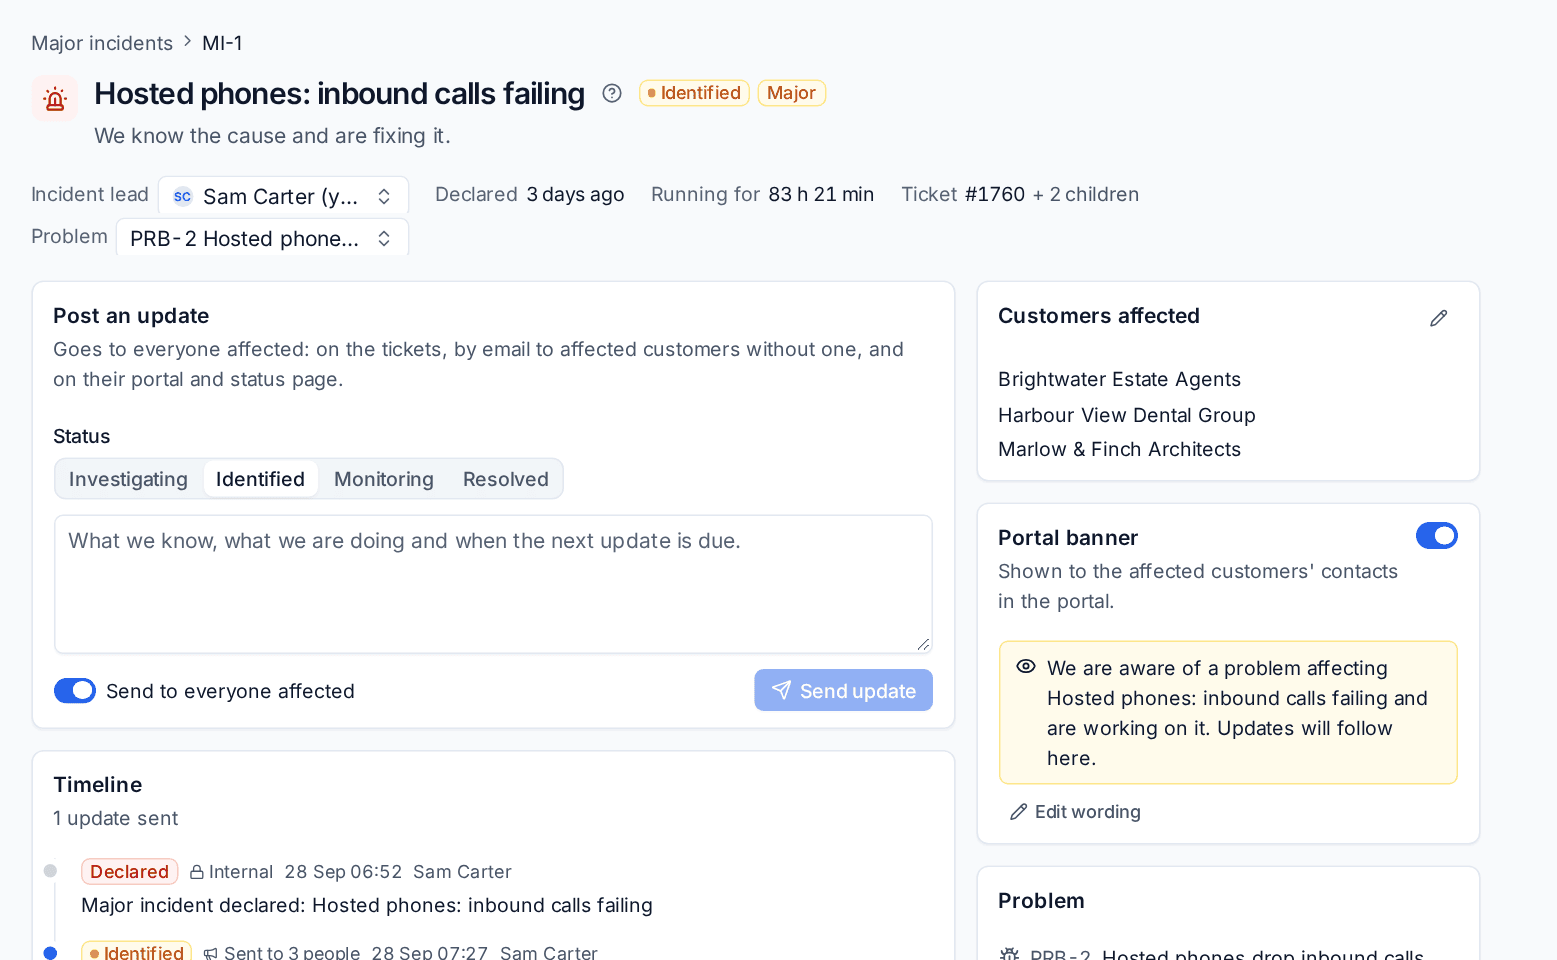
Task: Edit the customers affected list
Action: pos(1438,318)
